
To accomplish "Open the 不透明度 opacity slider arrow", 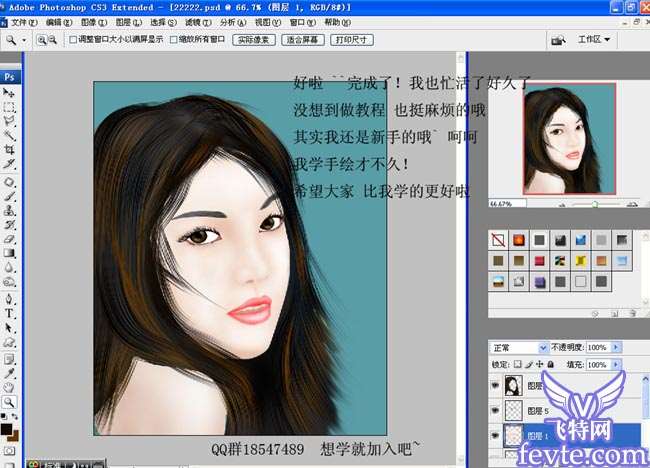I will pyautogui.click(x=616, y=347).
